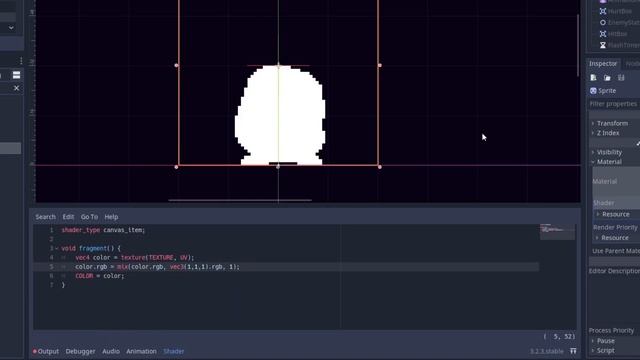Expand the Resource section under Render Priority
Screen dimensions: 640x360
pos(615,238)
